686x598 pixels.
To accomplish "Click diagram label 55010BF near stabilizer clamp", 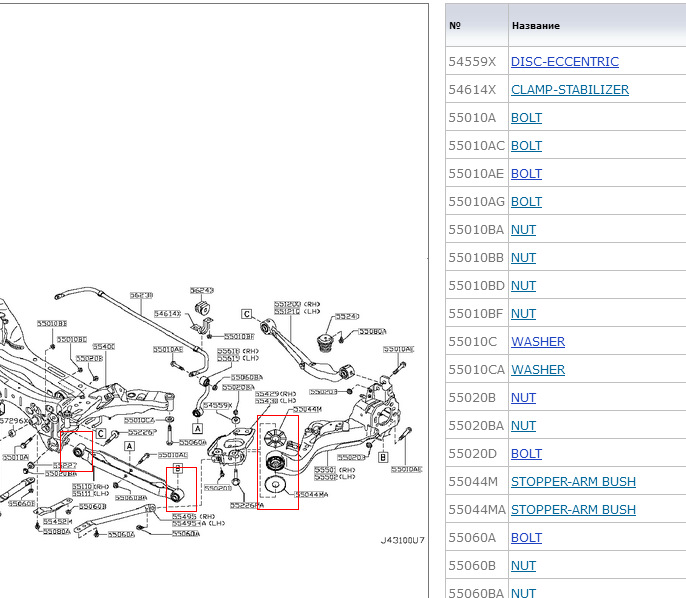I will [239, 336].
